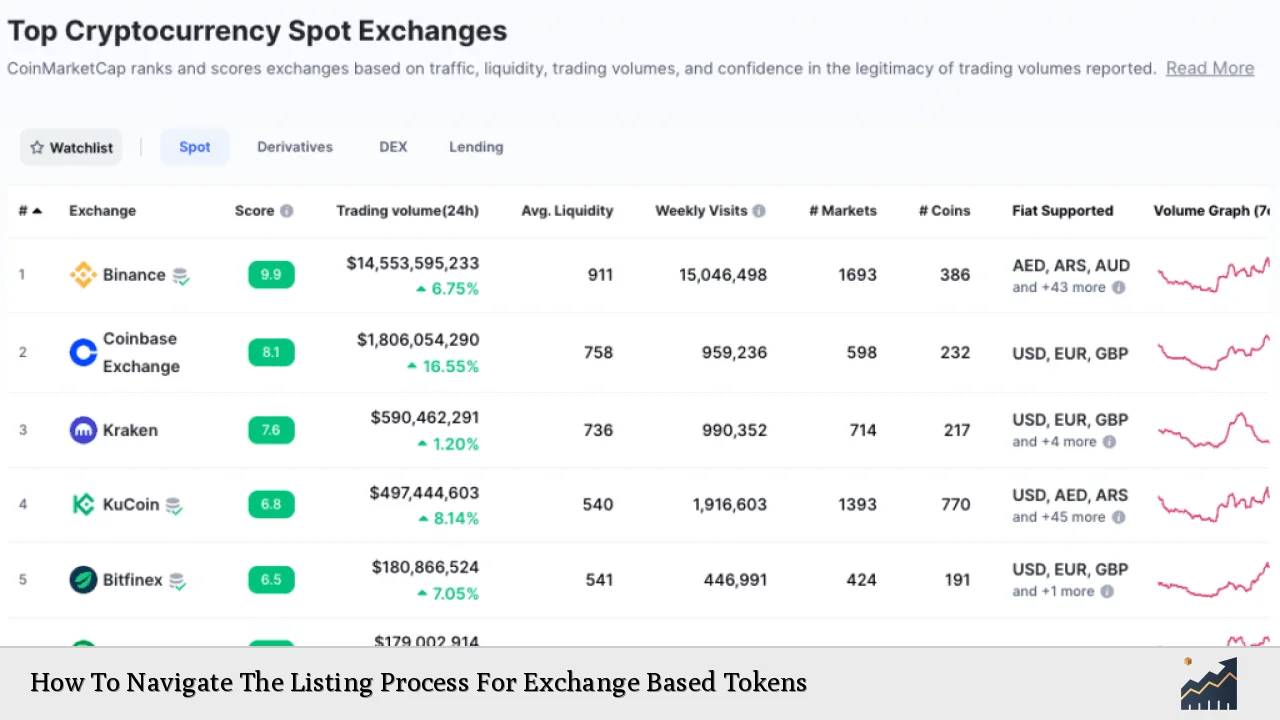
Task: Sort by # Markets header
Action: (x=843, y=211)
